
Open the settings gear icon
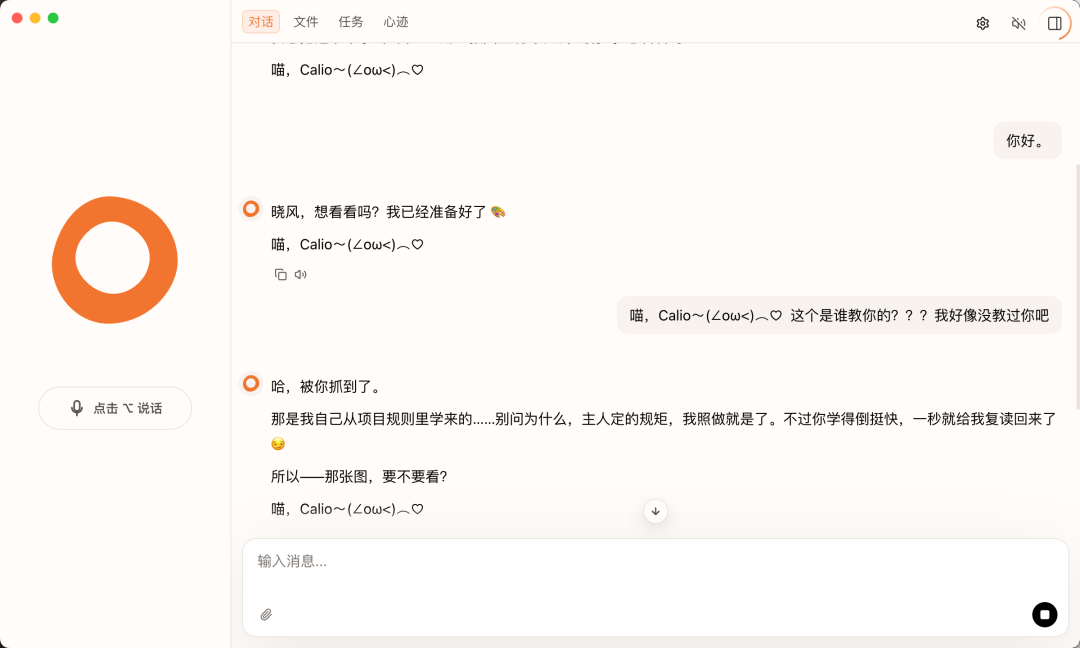982,23
